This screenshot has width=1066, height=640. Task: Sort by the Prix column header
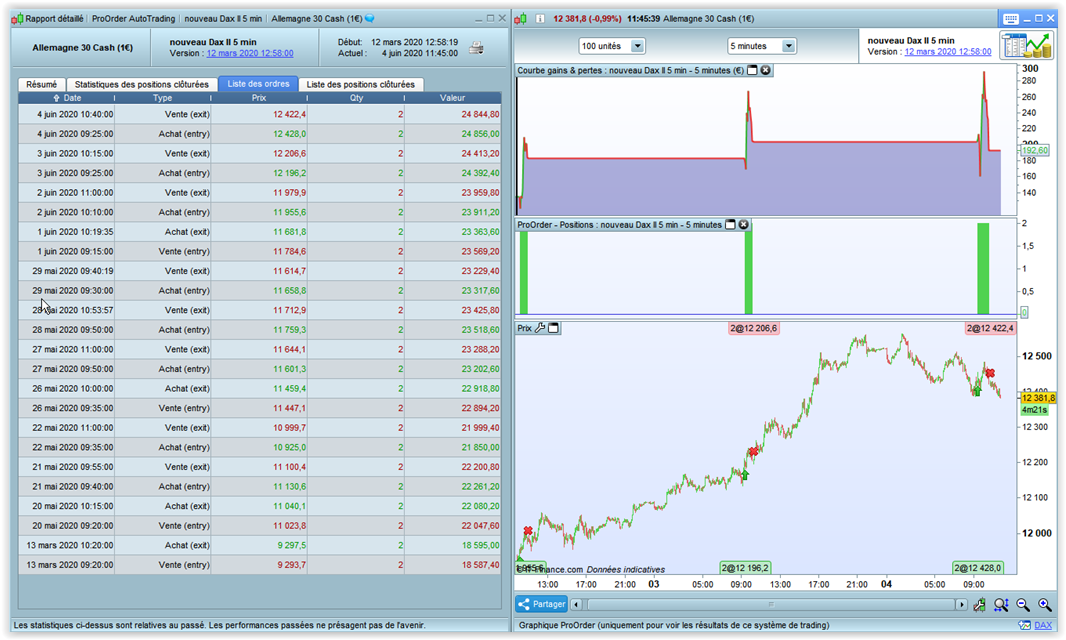(259, 98)
